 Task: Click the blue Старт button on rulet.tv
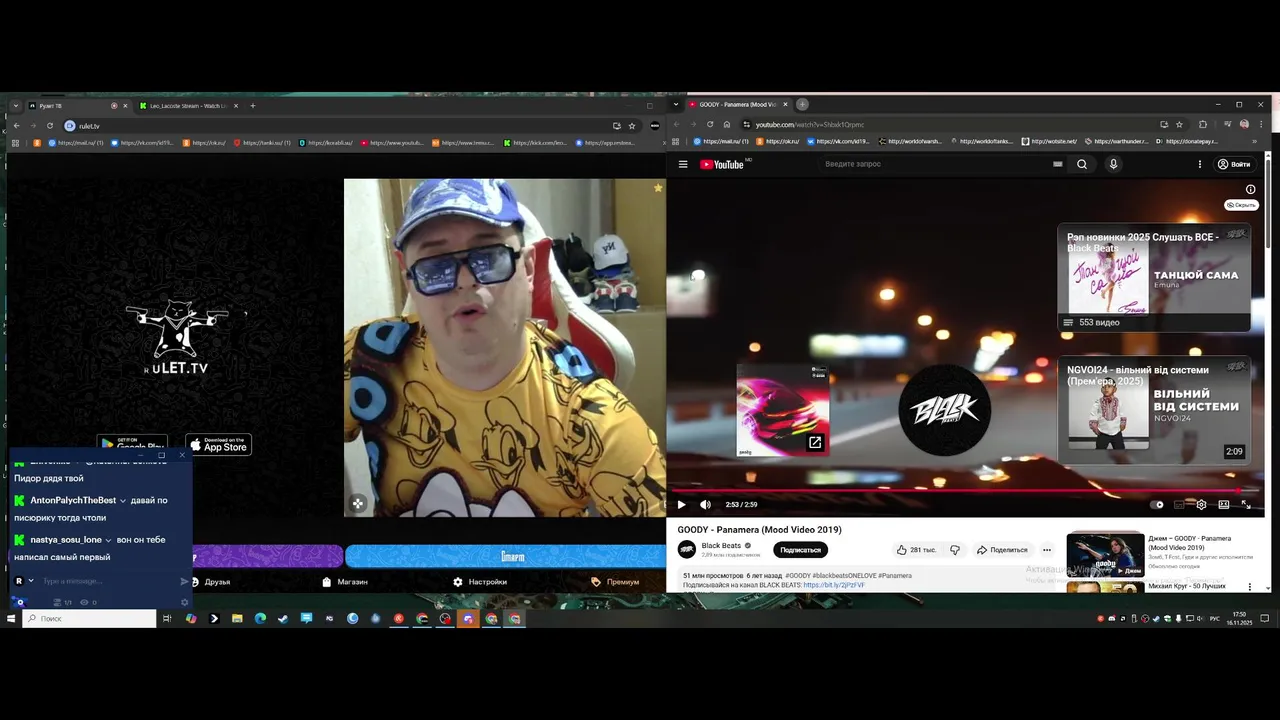click(x=505, y=557)
